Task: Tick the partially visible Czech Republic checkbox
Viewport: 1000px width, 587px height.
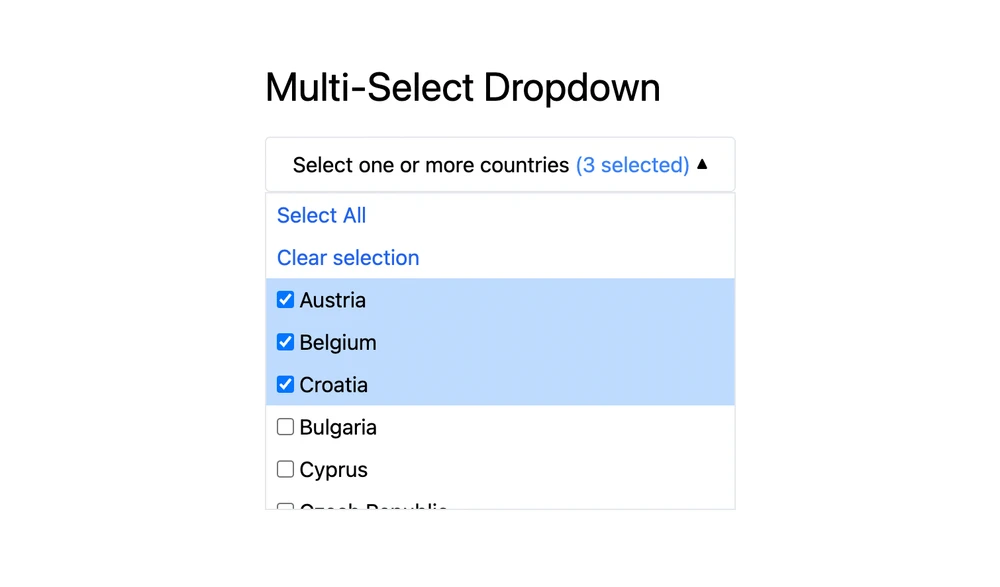Action: click(285, 506)
